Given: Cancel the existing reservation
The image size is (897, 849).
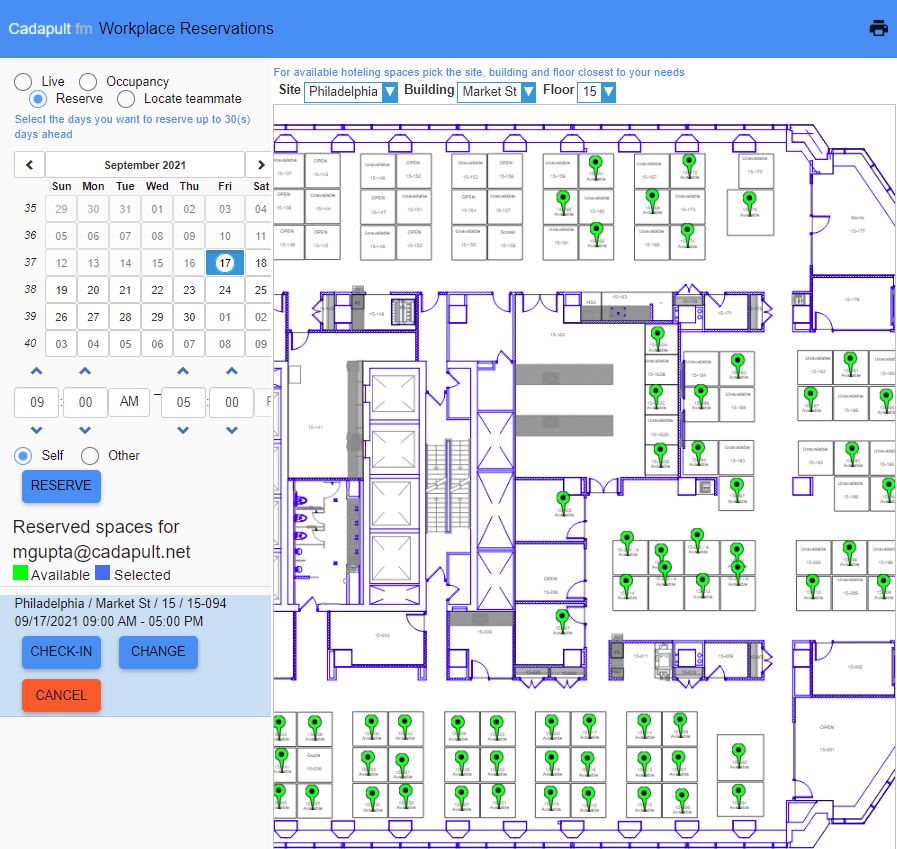Looking at the screenshot, I should (x=61, y=695).
